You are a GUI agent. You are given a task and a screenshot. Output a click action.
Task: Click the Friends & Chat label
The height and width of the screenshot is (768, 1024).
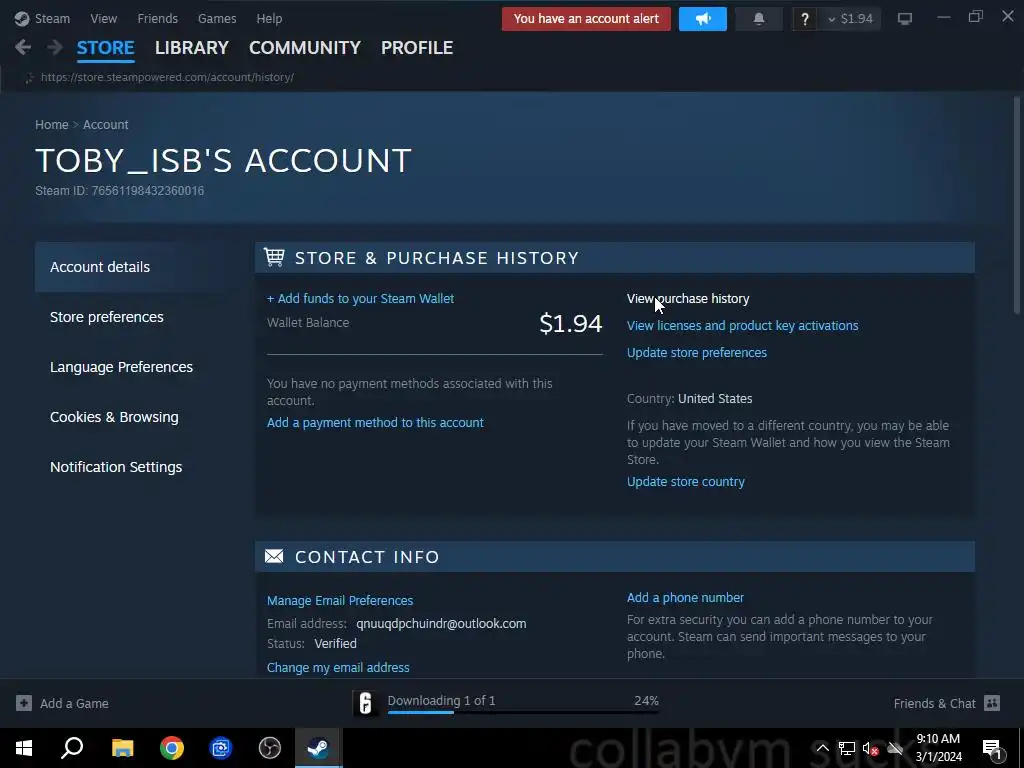click(x=935, y=703)
